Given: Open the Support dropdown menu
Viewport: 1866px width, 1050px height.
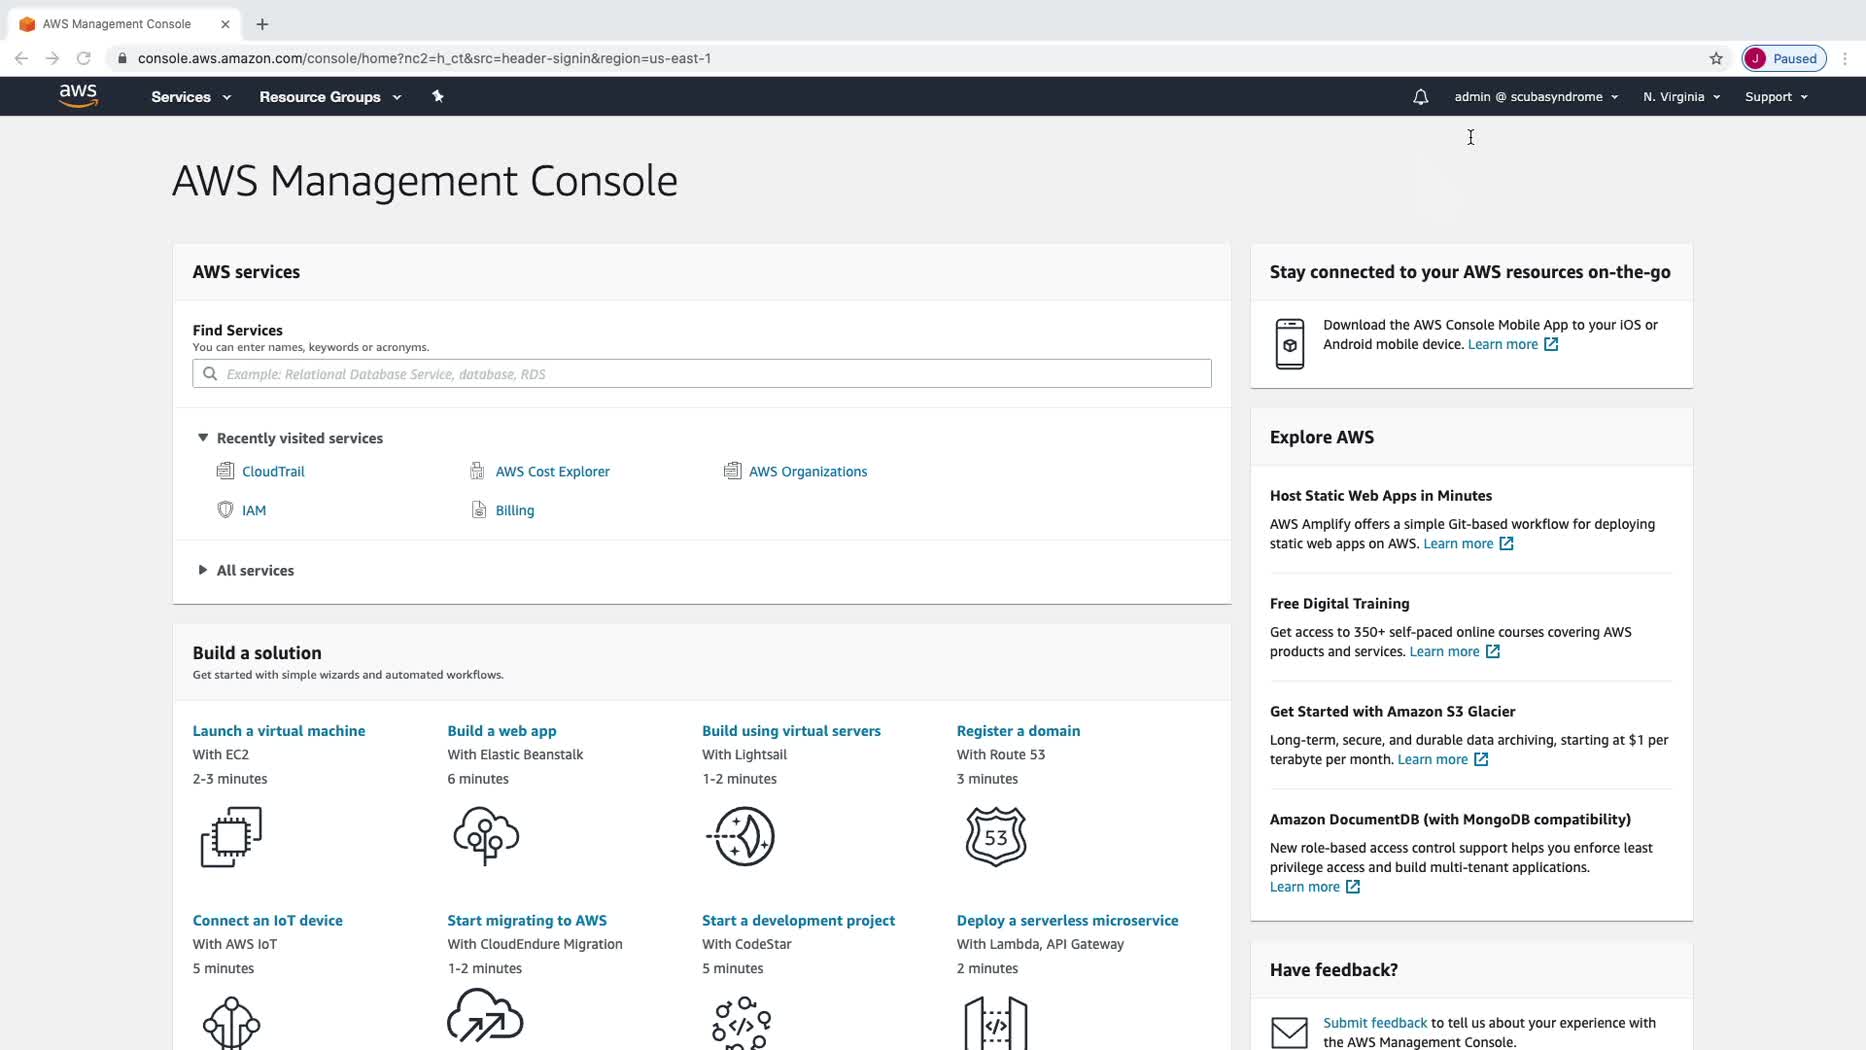Looking at the screenshot, I should 1776,97.
